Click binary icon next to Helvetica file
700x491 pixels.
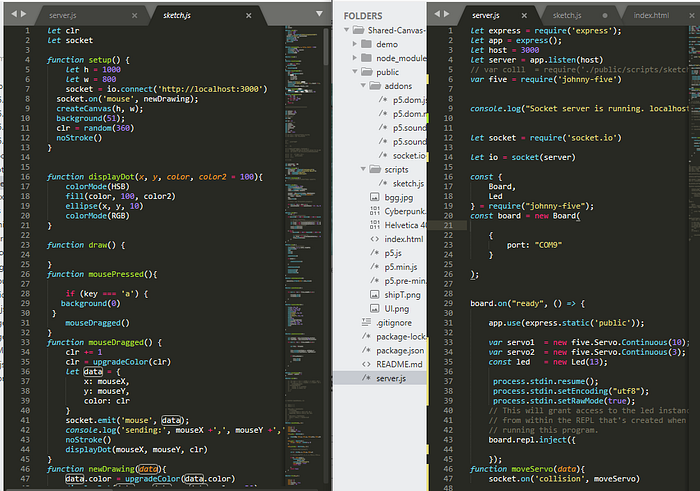[x=375, y=225]
